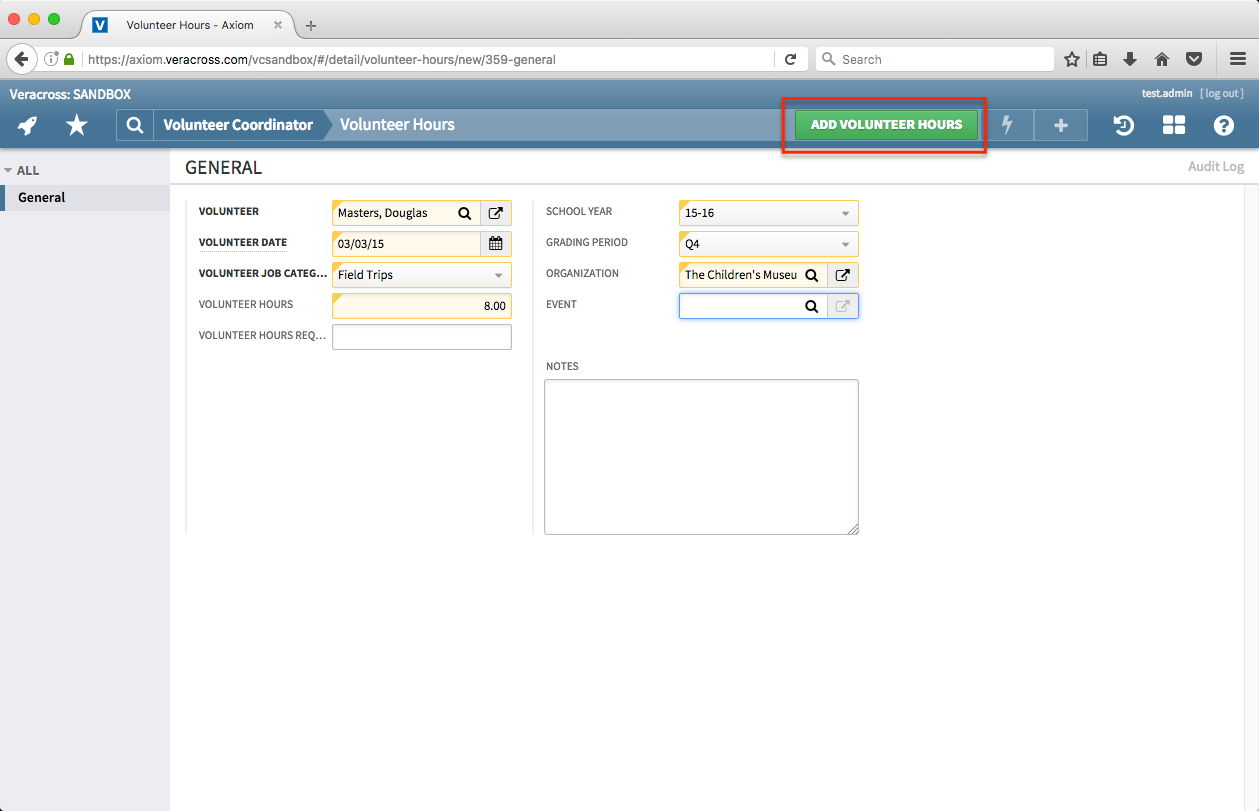Open the School Year dropdown
Viewport: 1259px width, 811px height.
(844, 212)
